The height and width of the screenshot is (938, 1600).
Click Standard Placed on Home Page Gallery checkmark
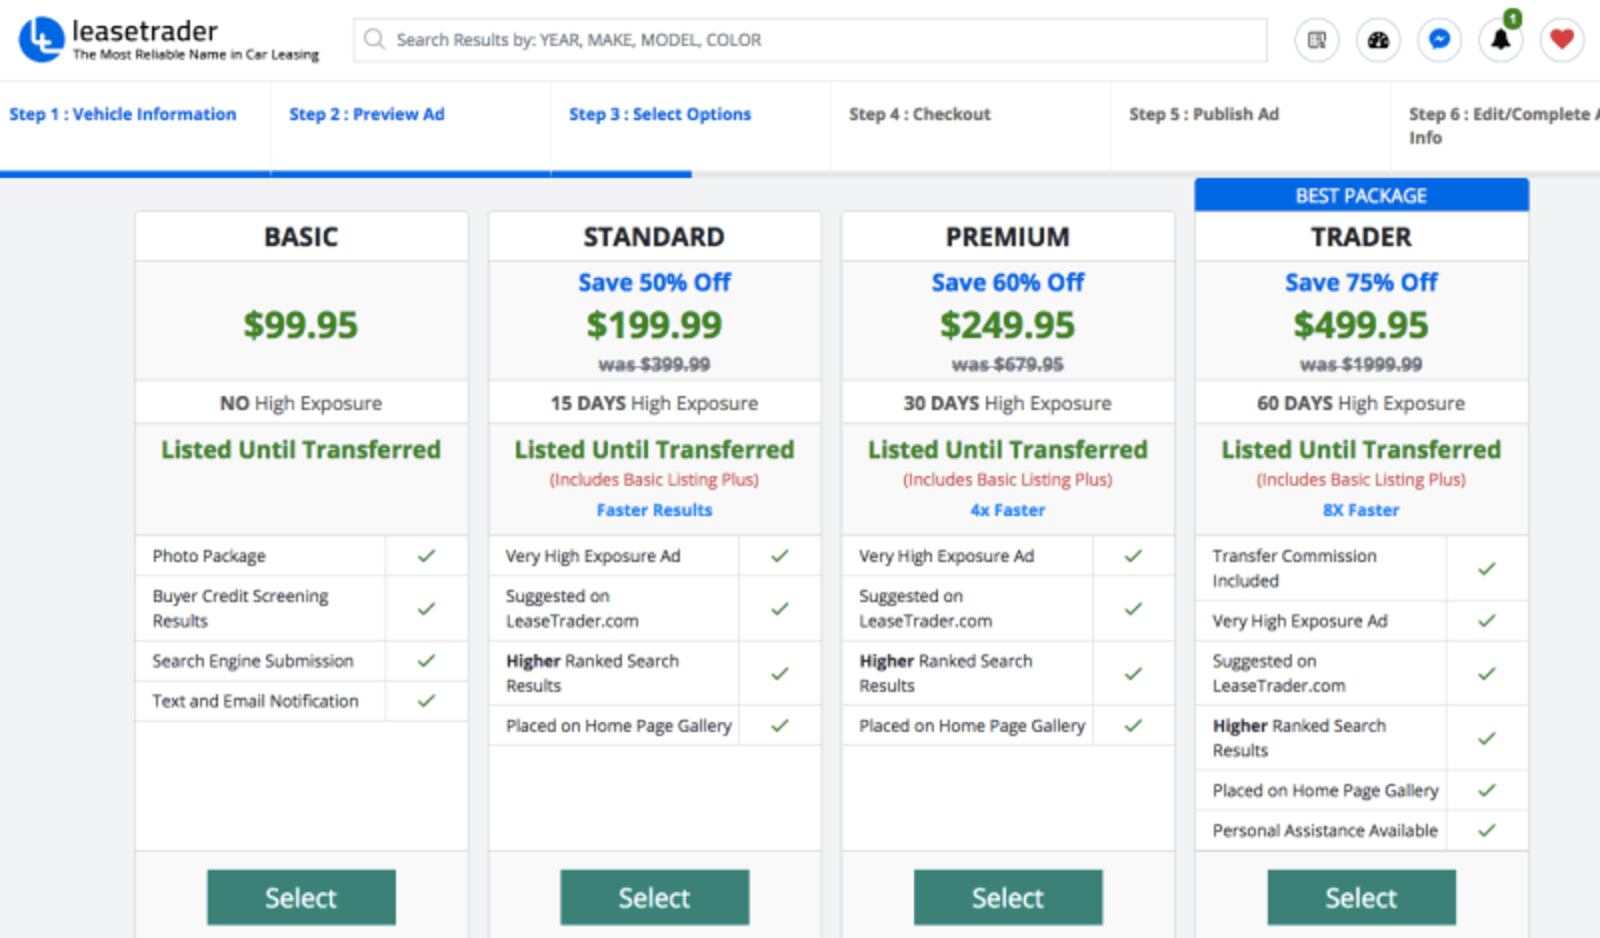click(x=780, y=726)
